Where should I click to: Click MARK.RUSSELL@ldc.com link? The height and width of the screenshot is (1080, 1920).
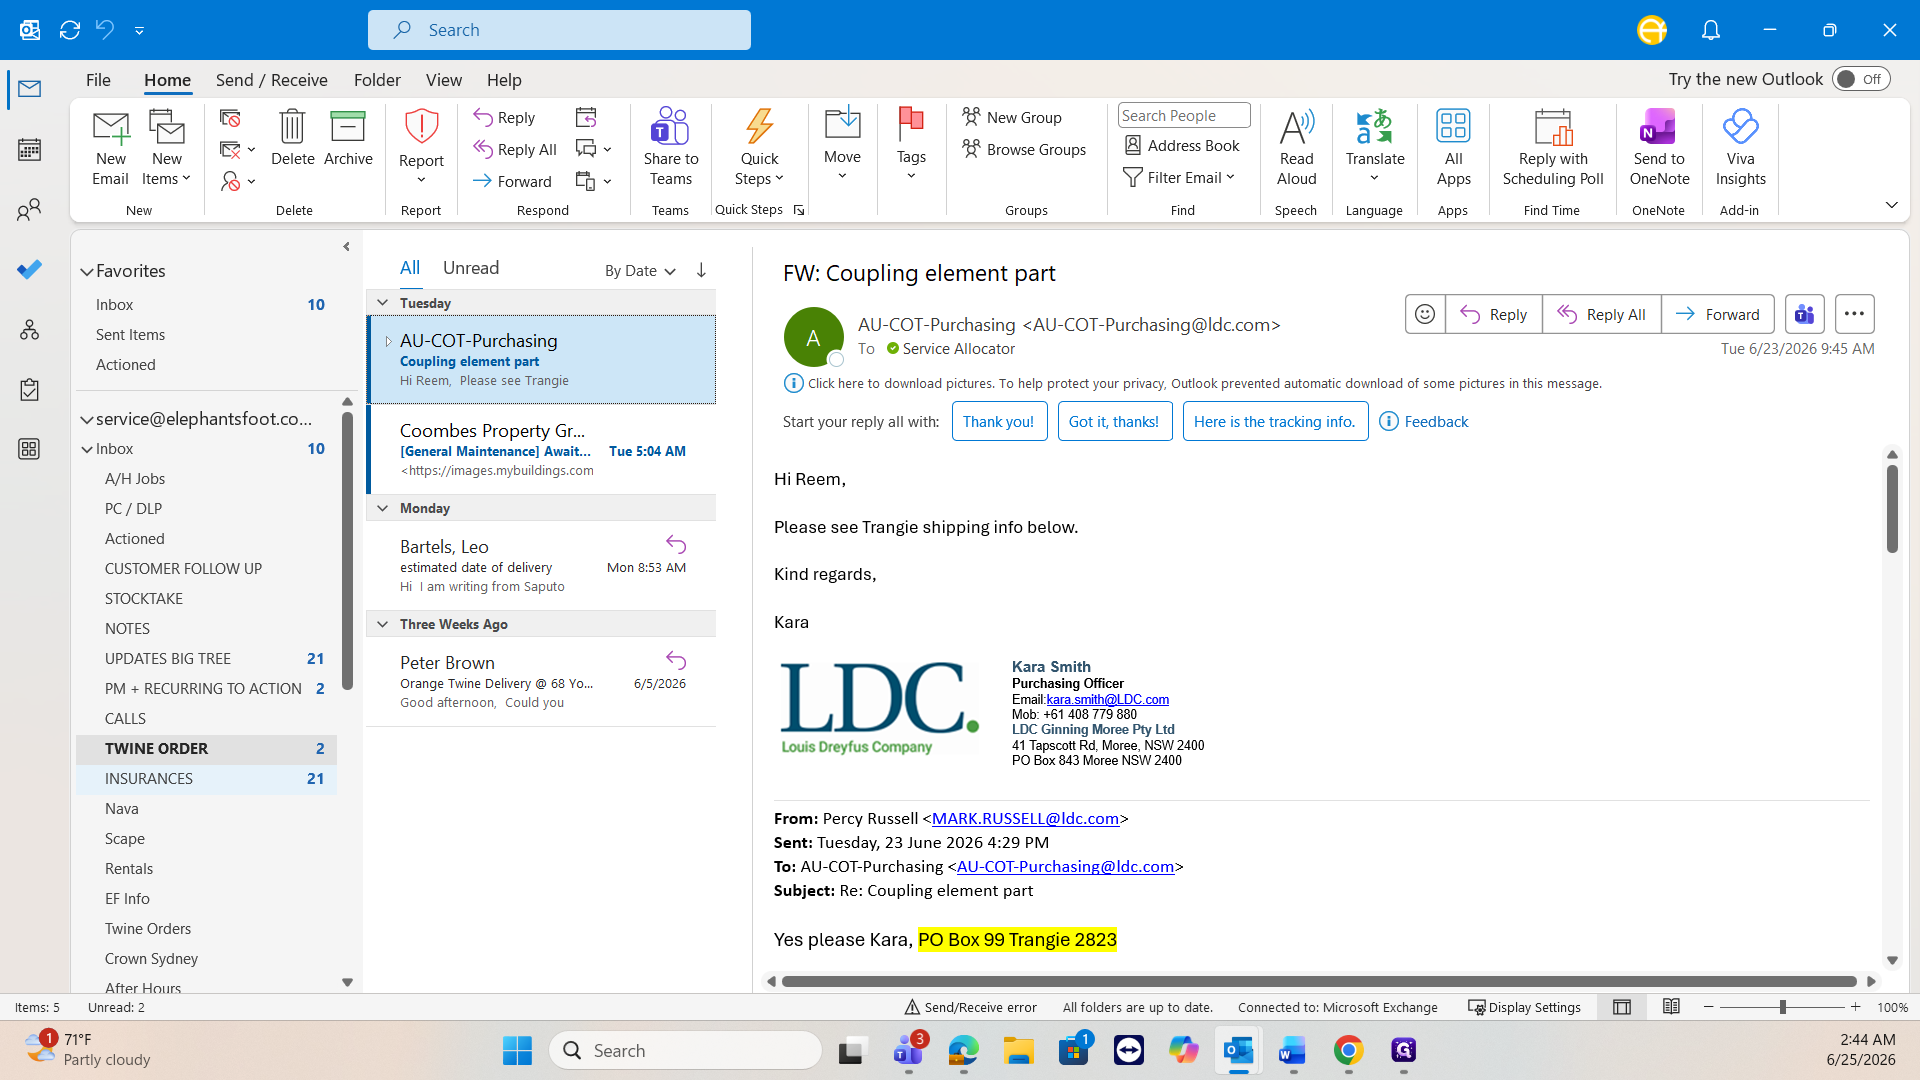tap(1025, 818)
